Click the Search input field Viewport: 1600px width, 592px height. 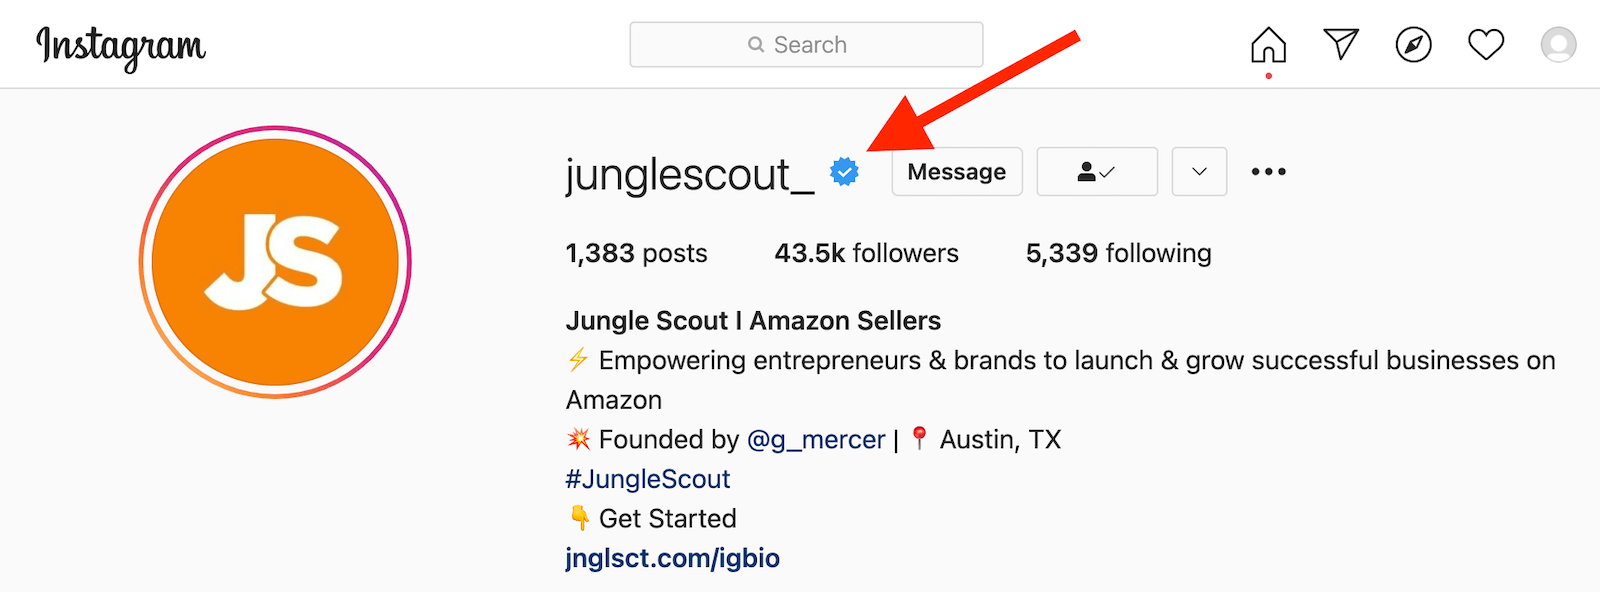click(x=806, y=45)
